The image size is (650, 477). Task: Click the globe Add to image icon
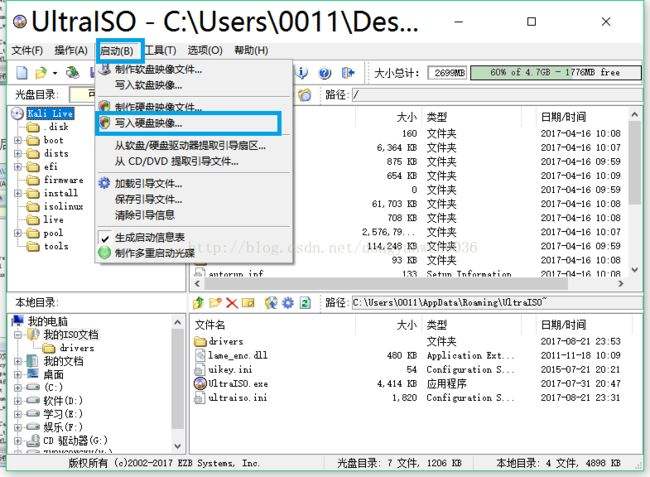pyautogui.click(x=271, y=303)
